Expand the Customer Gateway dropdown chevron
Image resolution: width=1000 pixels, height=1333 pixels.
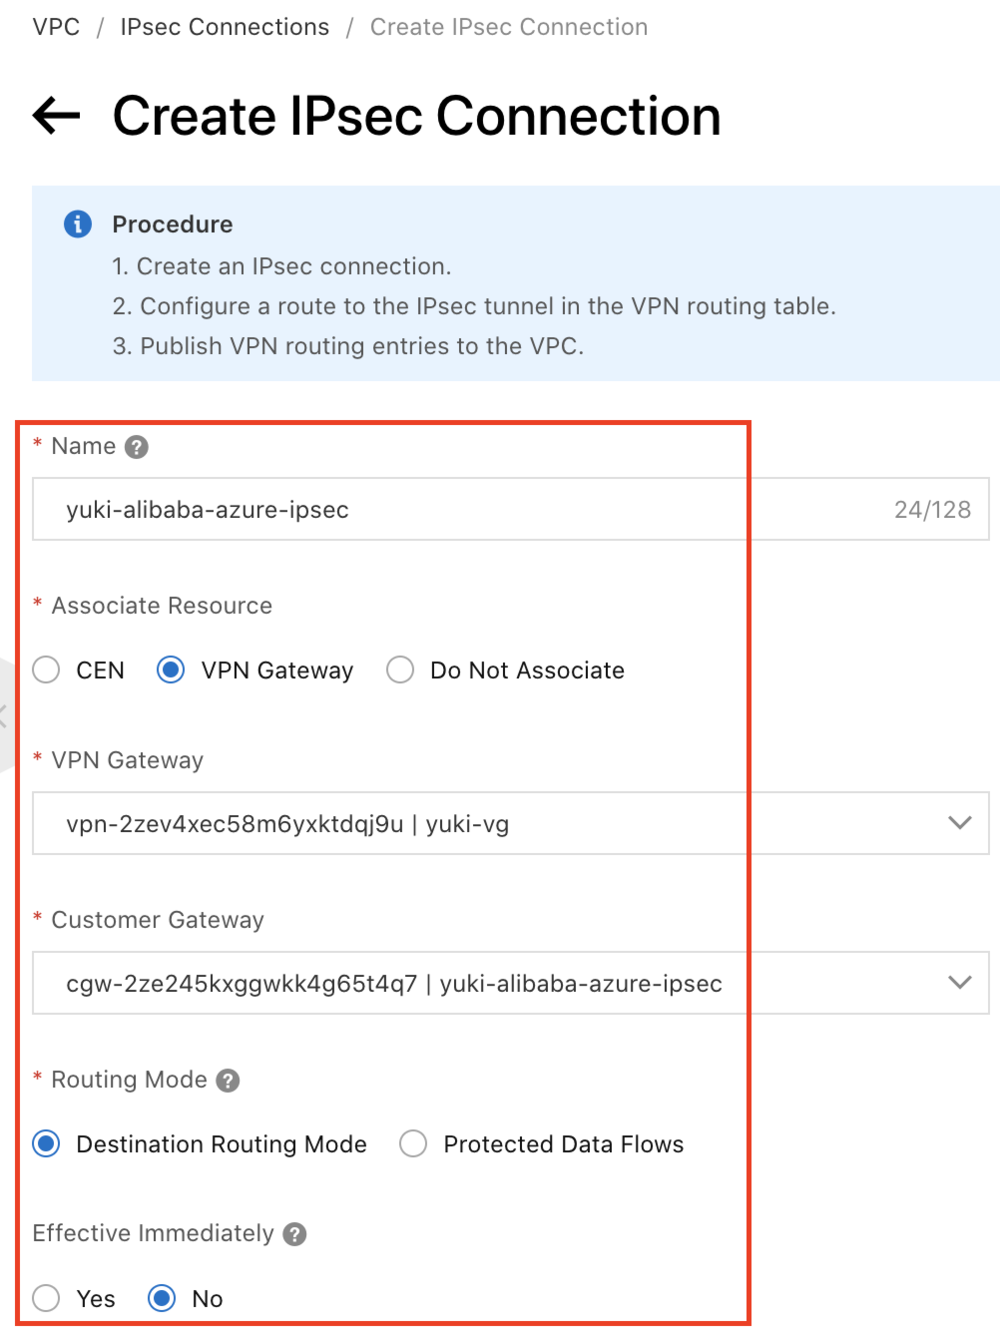pyautogui.click(x=959, y=982)
